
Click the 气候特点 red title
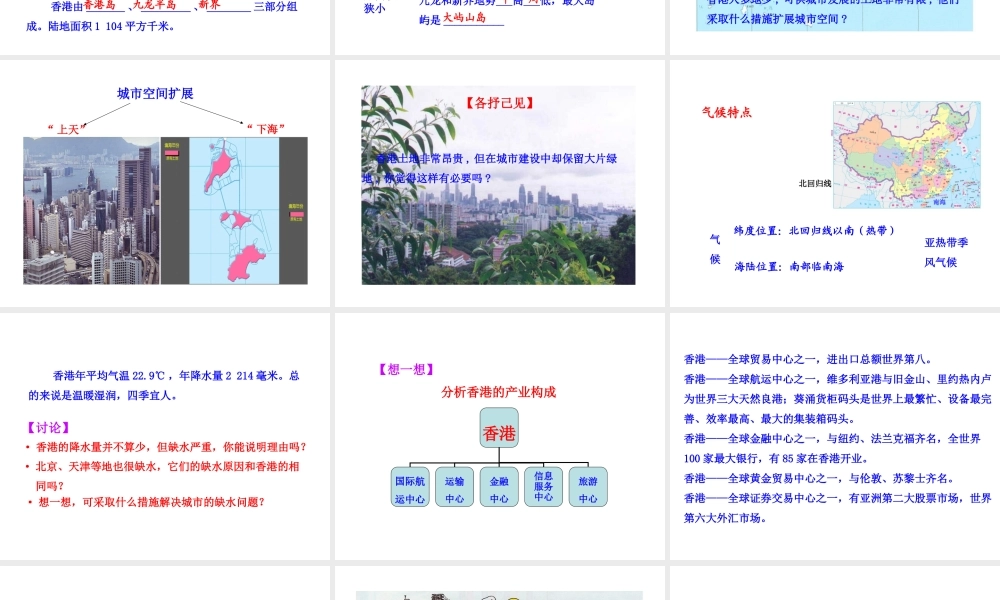pos(726,112)
